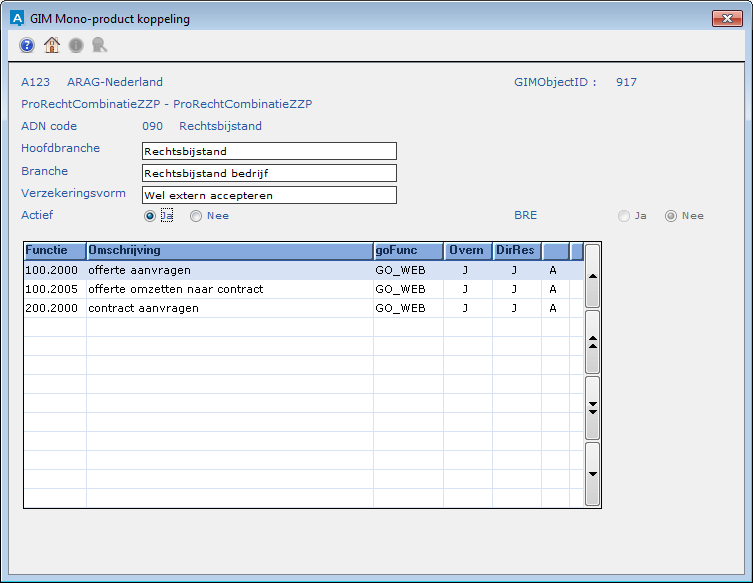Click the greyed-out info icon

click(x=75, y=45)
